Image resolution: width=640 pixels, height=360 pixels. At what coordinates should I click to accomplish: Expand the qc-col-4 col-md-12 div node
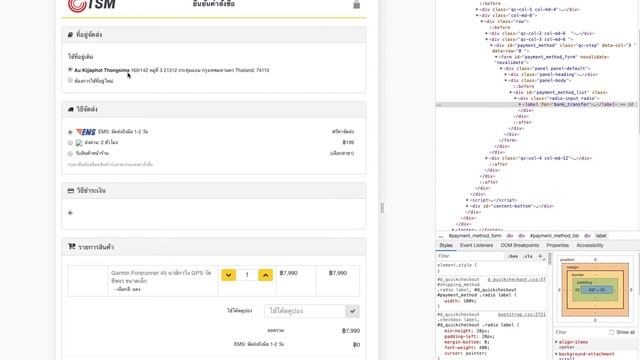[487, 158]
